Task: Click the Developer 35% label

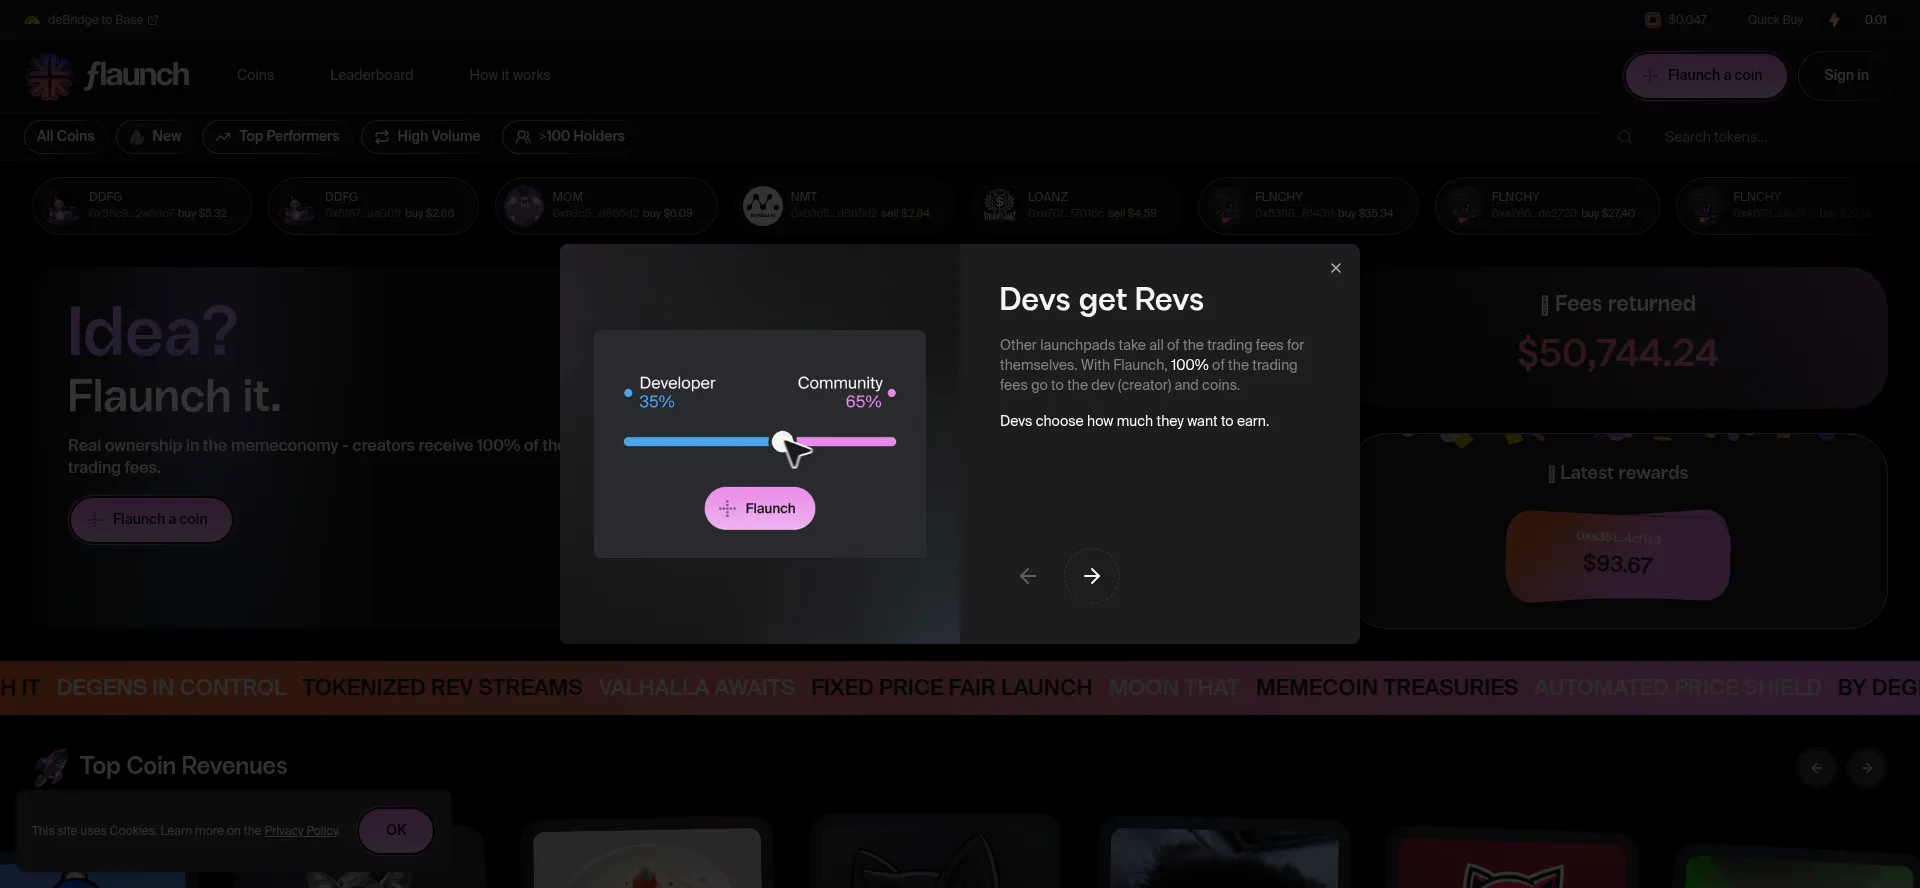Action: click(677, 392)
